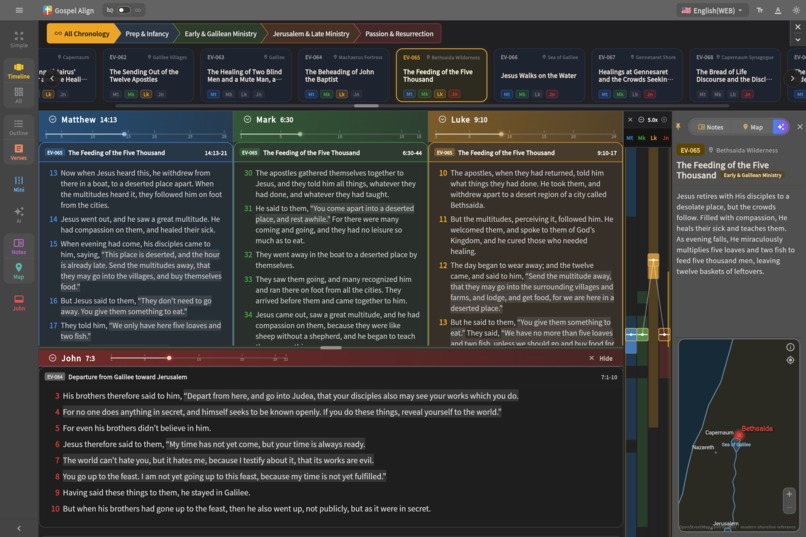Open EV-066 Jesus Walks on the Water card
The height and width of the screenshot is (537, 806).
[539, 75]
